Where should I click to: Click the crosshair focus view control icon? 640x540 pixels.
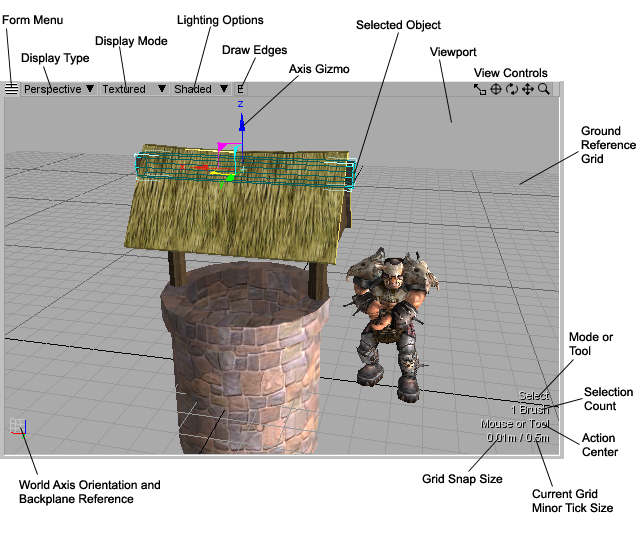pyautogui.click(x=496, y=89)
